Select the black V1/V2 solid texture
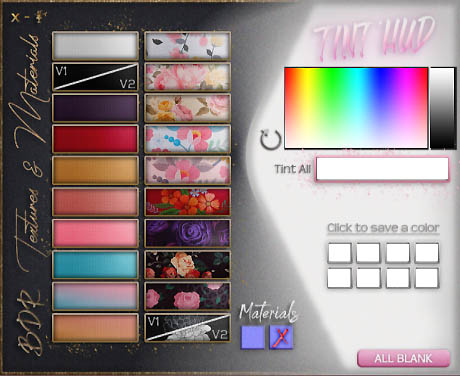Viewport: 460px width, 376px height. click(x=95, y=77)
